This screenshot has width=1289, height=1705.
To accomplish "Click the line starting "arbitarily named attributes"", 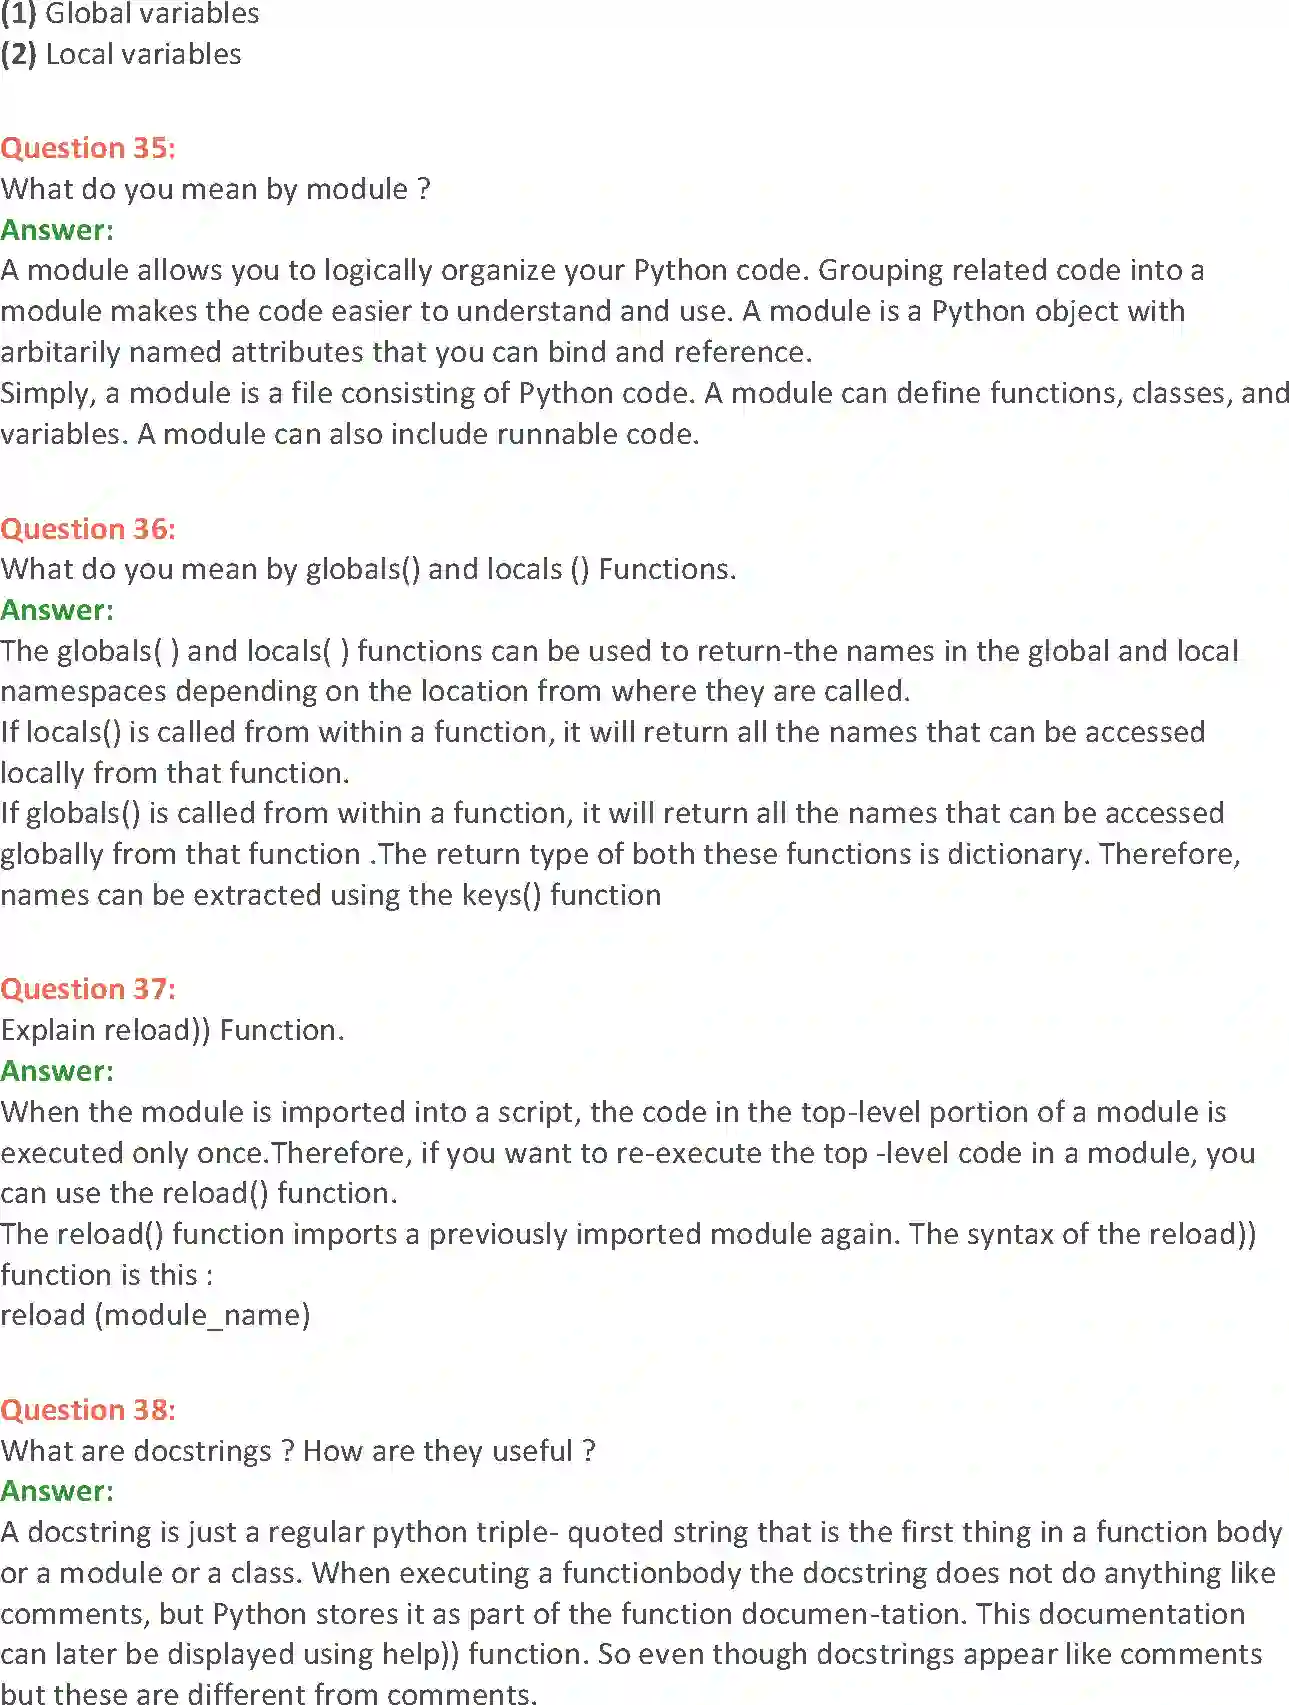I will 406,352.
